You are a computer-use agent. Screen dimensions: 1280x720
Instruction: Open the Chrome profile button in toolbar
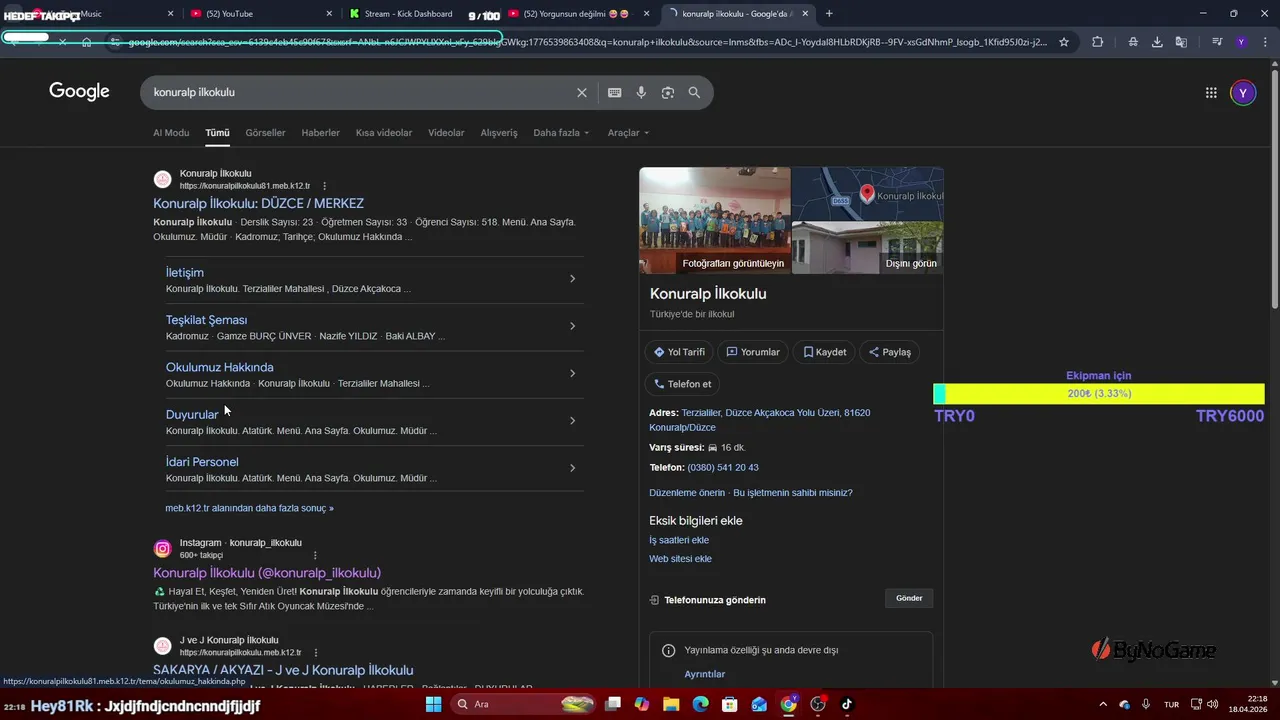pos(1241,42)
